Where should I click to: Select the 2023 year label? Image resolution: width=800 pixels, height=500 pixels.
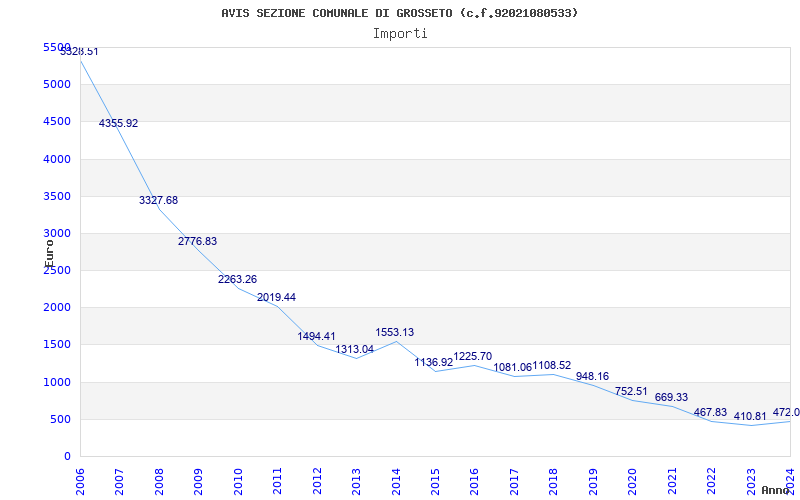(x=751, y=482)
